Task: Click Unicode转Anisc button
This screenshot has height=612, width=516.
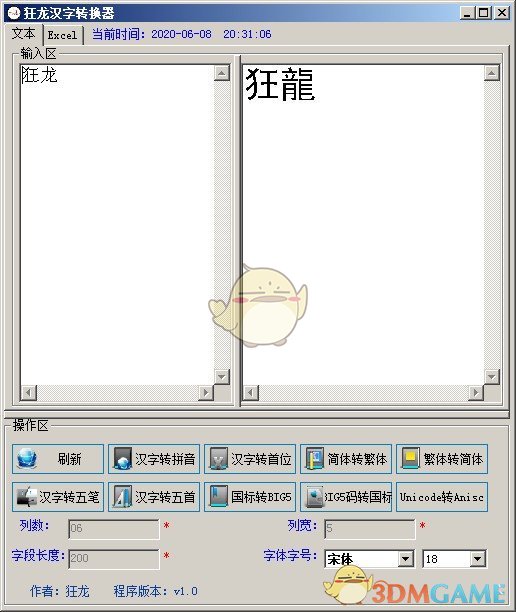Action: pos(442,497)
